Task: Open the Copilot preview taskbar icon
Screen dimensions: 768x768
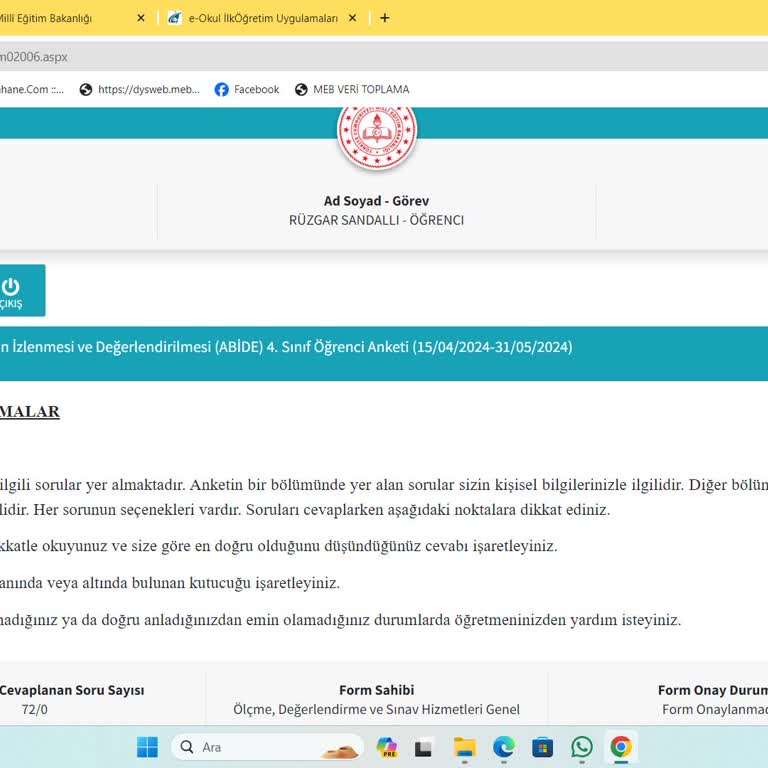Action: click(x=386, y=747)
